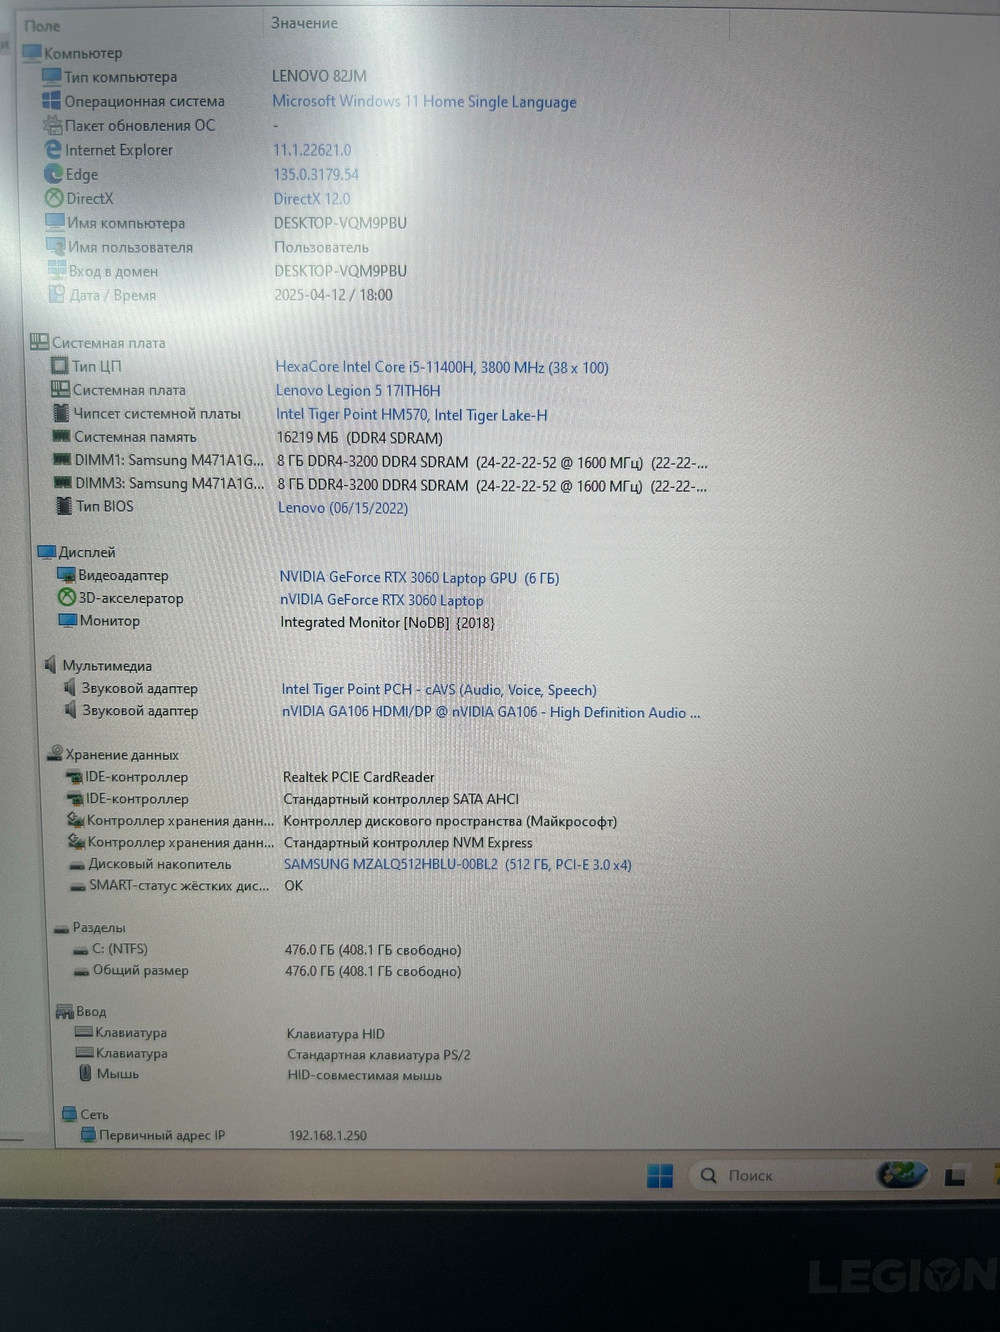Select the Стандартная клавиатура PS/2 row
This screenshot has width=1000, height=1332.
pos(273,1054)
